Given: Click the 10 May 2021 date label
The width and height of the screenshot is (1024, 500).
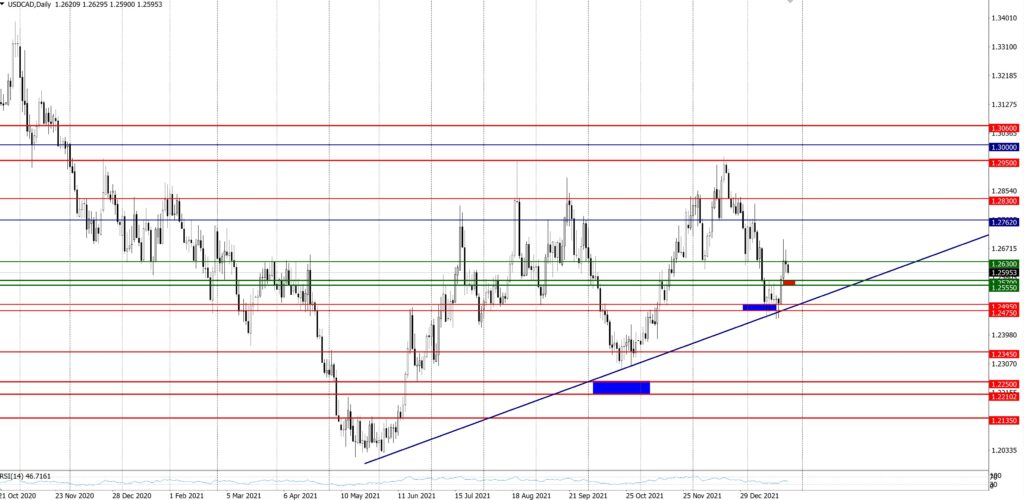Looking at the screenshot, I should 359,494.
